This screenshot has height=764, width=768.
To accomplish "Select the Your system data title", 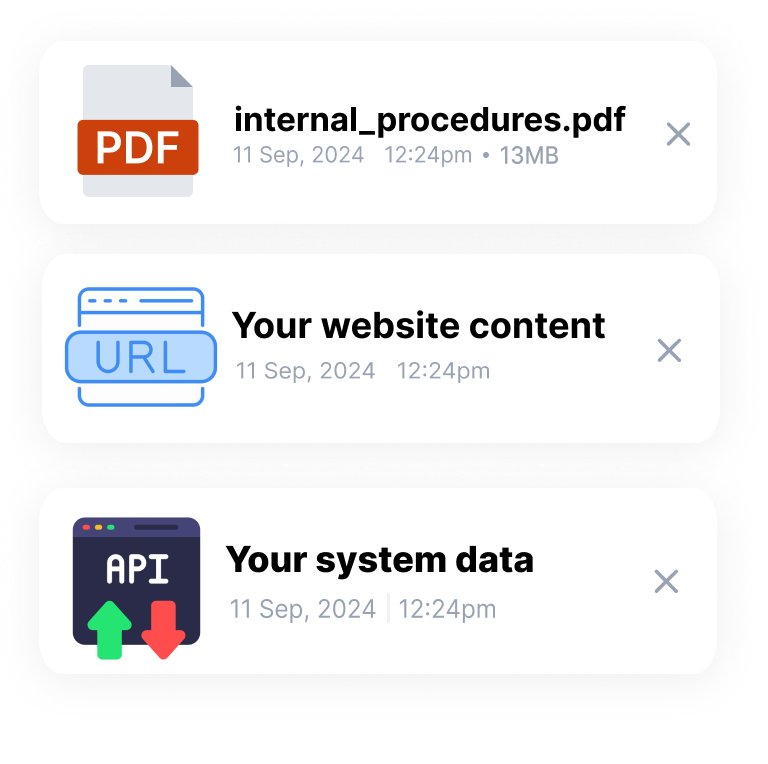I will [380, 560].
